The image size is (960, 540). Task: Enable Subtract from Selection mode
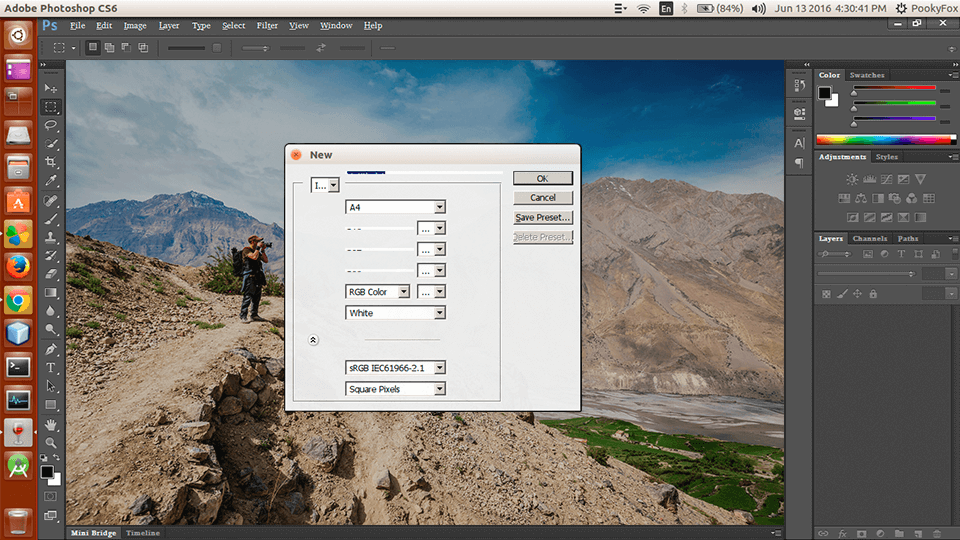pos(126,47)
